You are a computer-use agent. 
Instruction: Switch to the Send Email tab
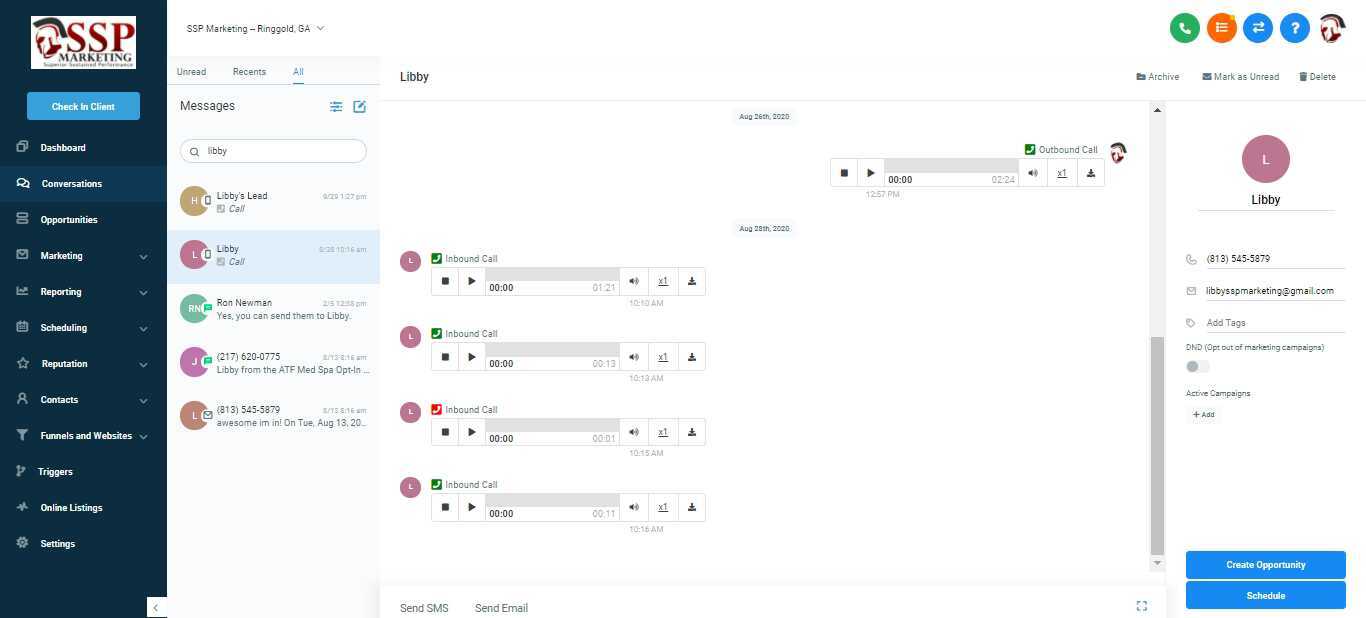[x=501, y=608]
